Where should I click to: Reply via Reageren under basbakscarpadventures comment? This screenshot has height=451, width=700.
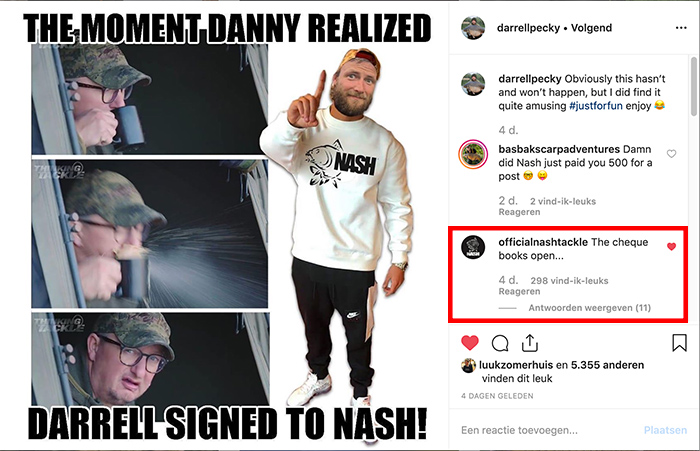(519, 212)
